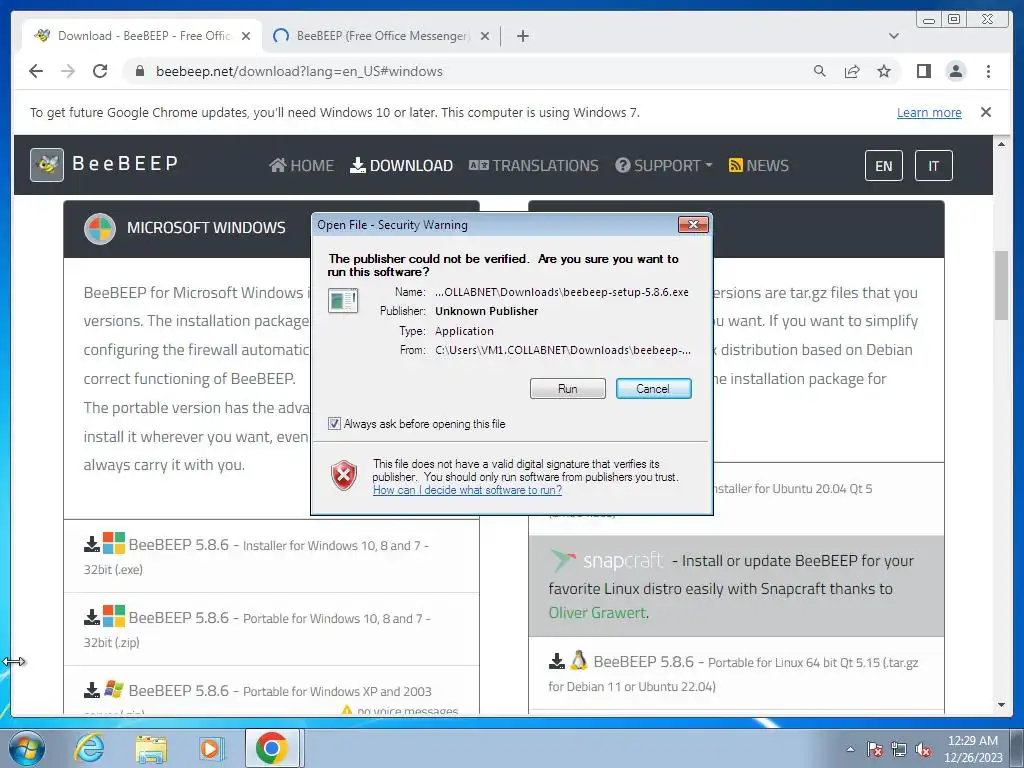This screenshot has width=1024, height=768.
Task: Show hidden system tray icons
Action: 850,749
